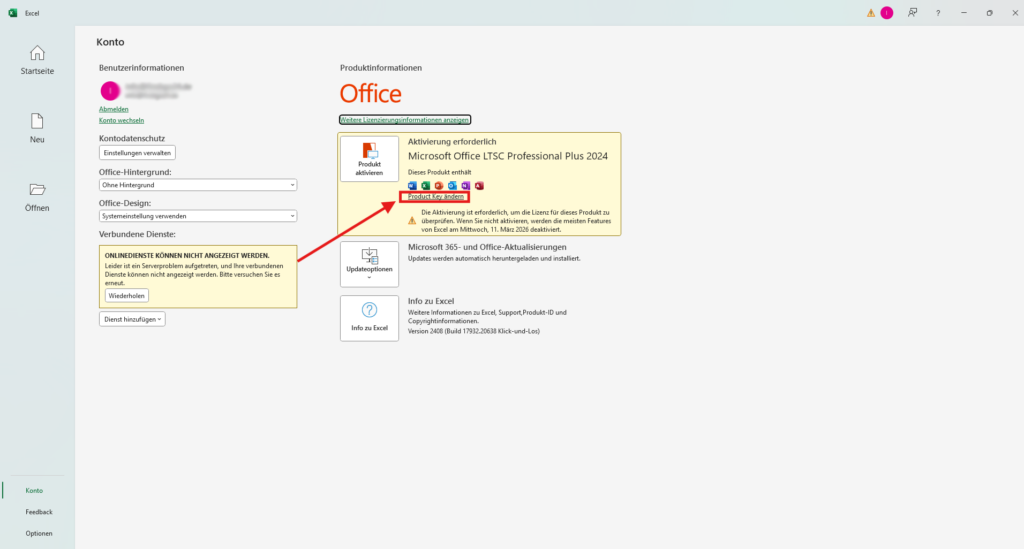The width and height of the screenshot is (1024, 549).
Task: Click the pink account avatar in title bar
Action: point(886,13)
